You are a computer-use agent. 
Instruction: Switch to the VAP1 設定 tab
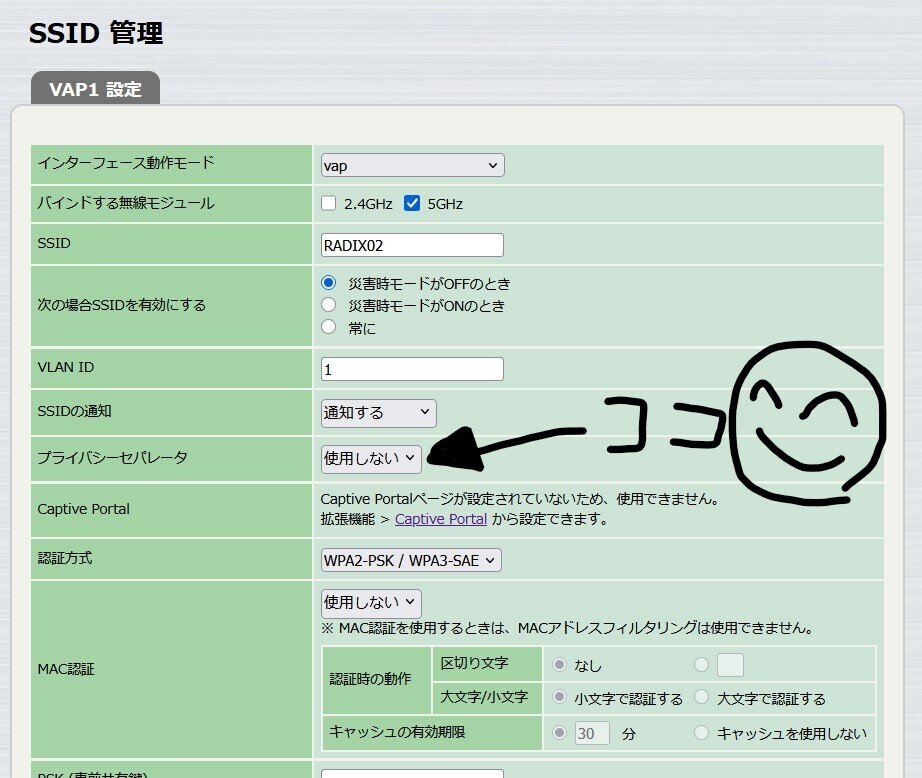point(95,88)
